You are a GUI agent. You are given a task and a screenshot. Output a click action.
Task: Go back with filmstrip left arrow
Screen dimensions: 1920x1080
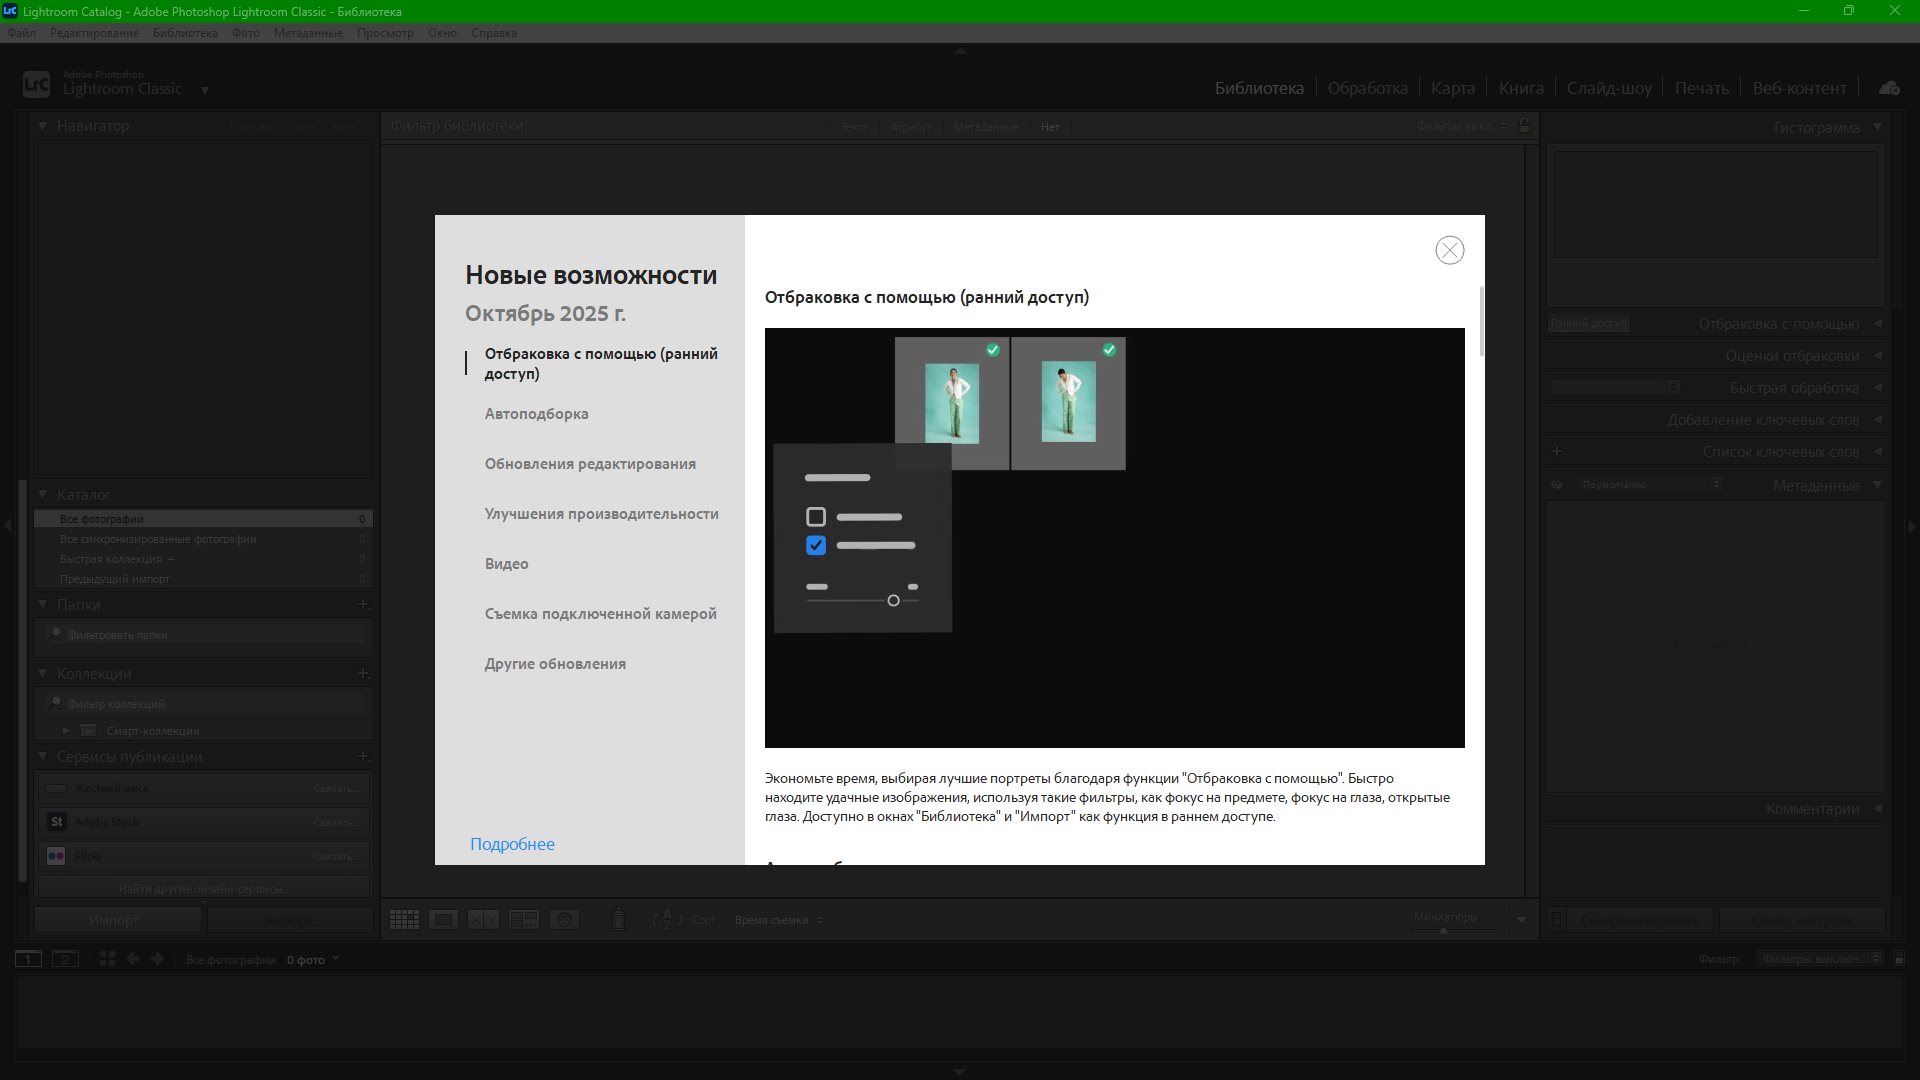(133, 959)
